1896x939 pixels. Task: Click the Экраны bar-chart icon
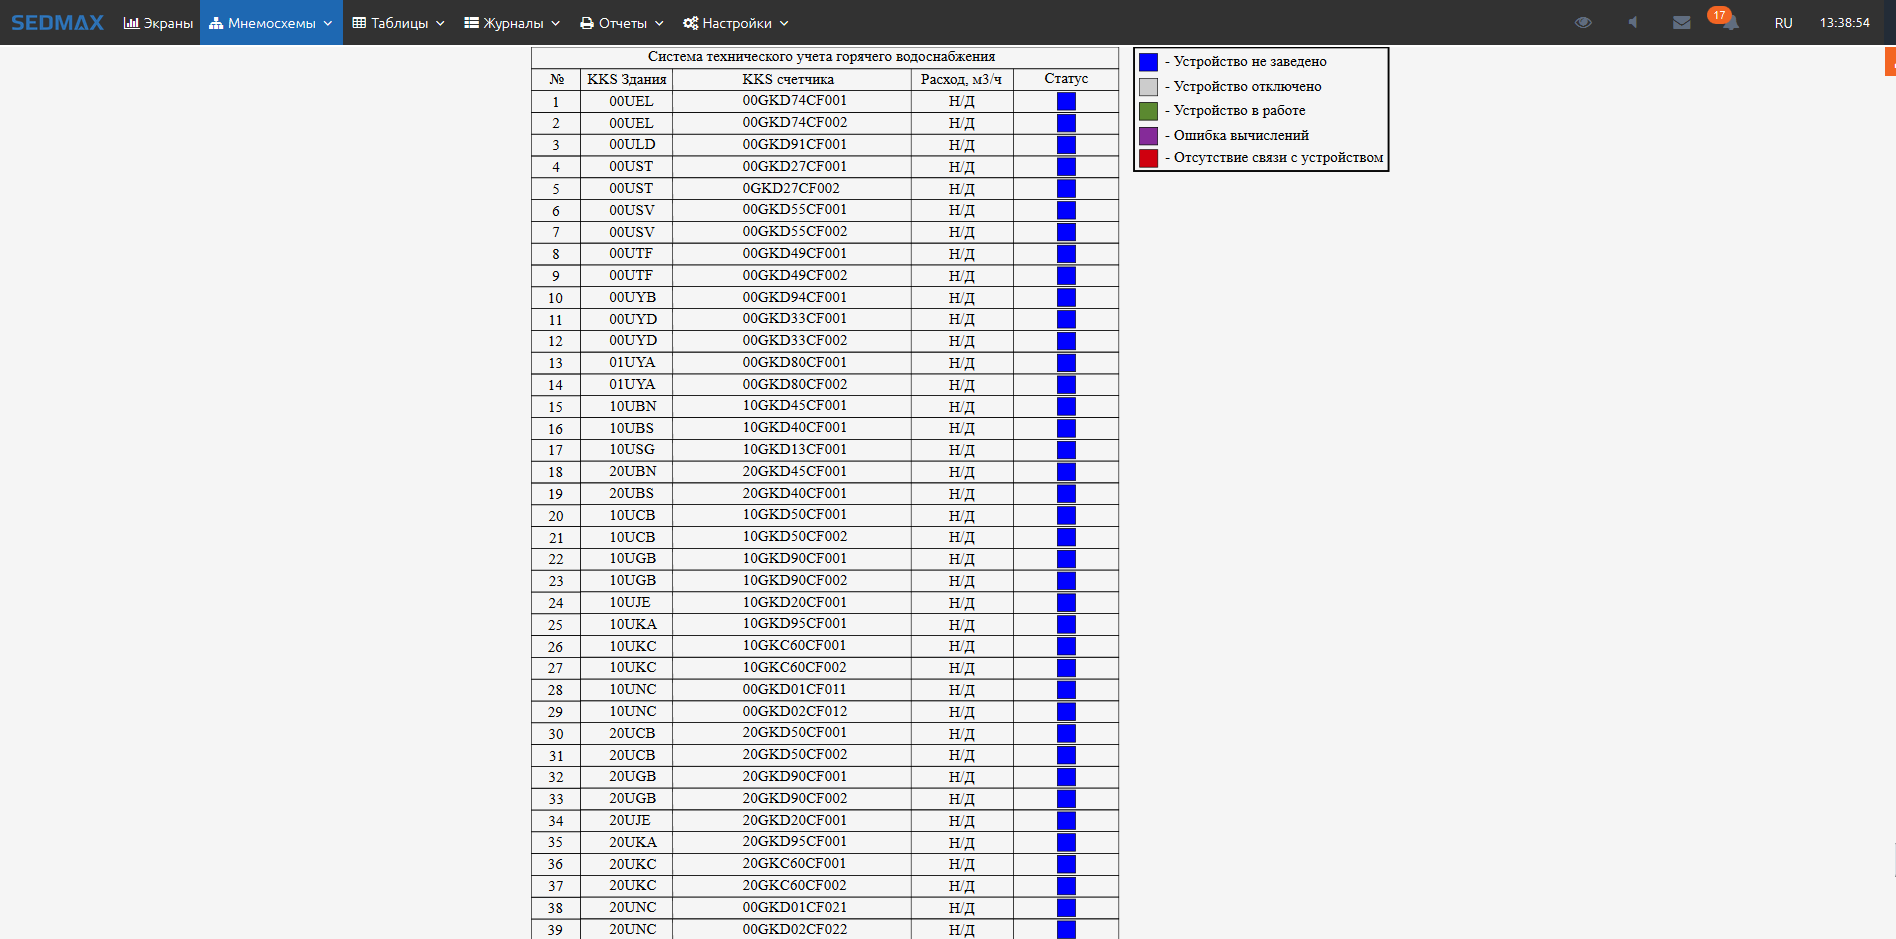(131, 22)
